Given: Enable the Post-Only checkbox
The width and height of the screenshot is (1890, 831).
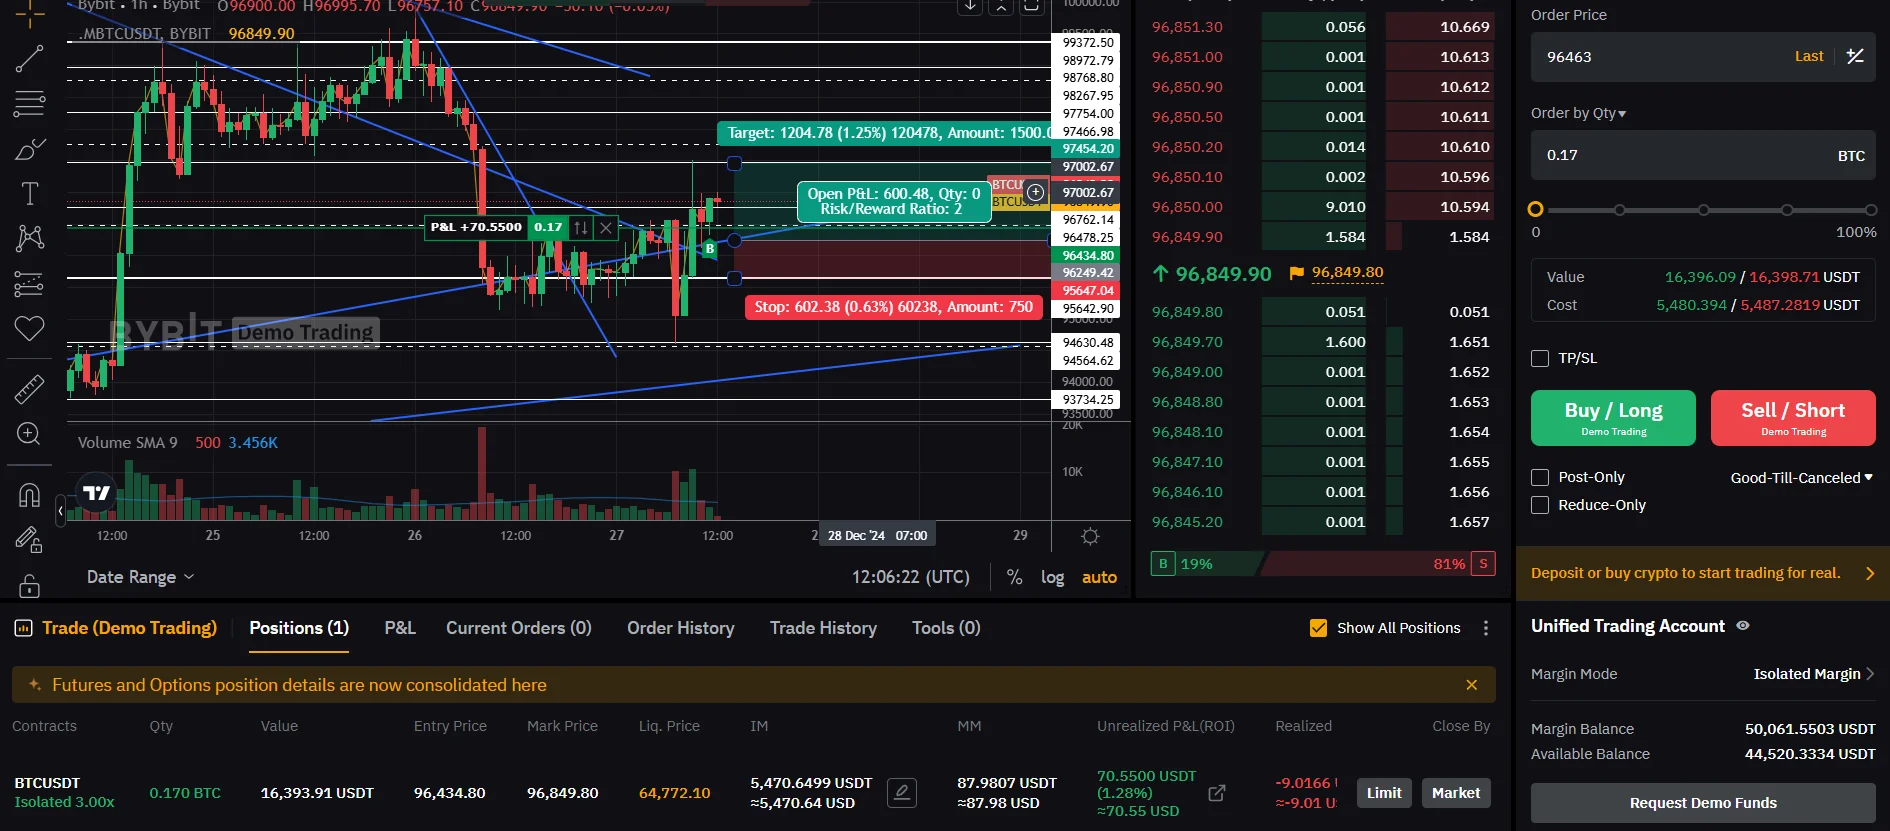Looking at the screenshot, I should tap(1540, 478).
